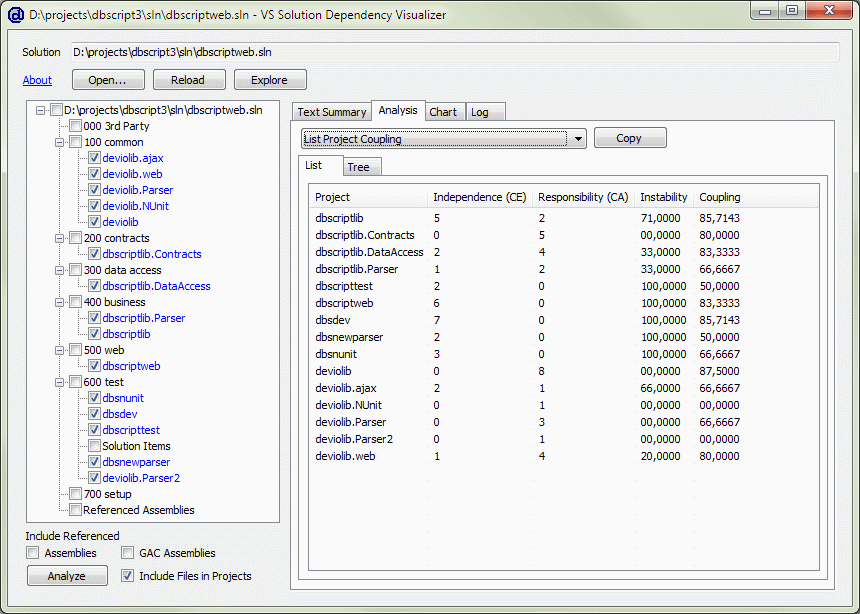Select deviolib.NUnit in the tree

click(135, 206)
